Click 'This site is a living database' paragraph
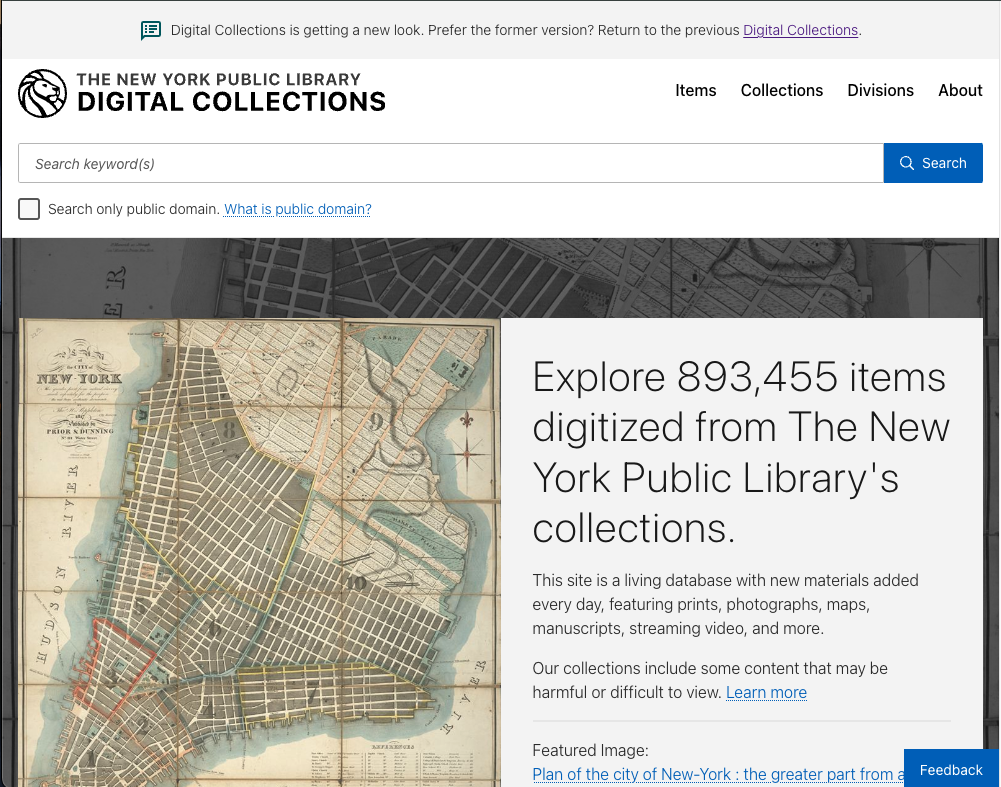1001x787 pixels. click(725, 604)
